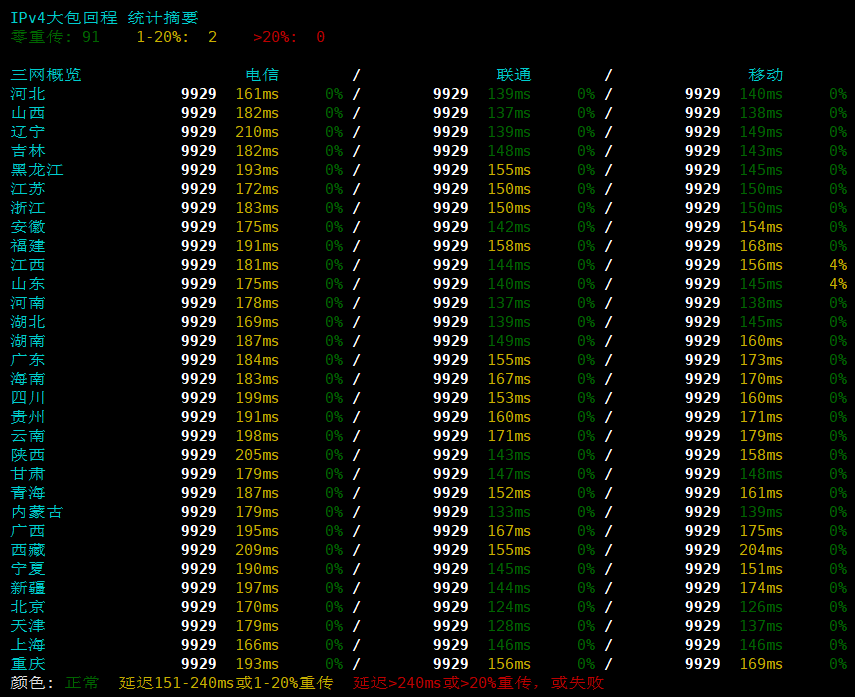The height and width of the screenshot is (697, 855).
Task: Click the 173ms latency in 广东 row
Action: click(x=761, y=360)
